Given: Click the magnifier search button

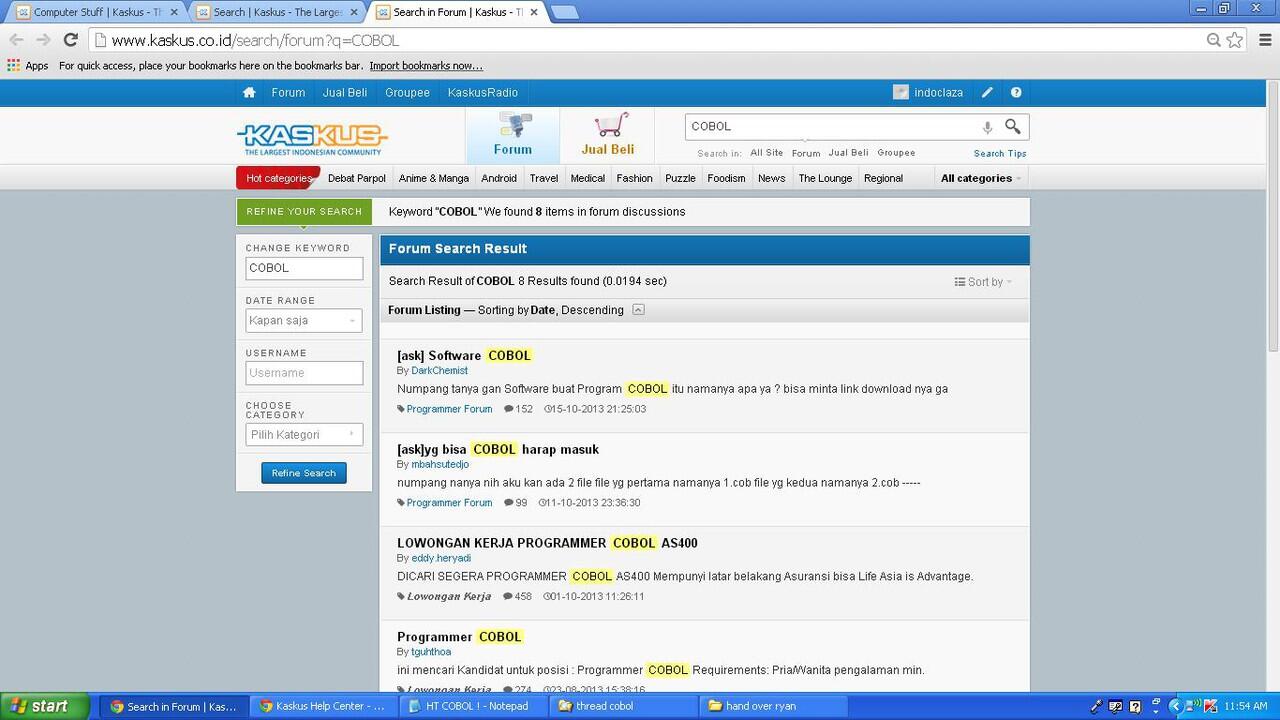Looking at the screenshot, I should click(1013, 126).
